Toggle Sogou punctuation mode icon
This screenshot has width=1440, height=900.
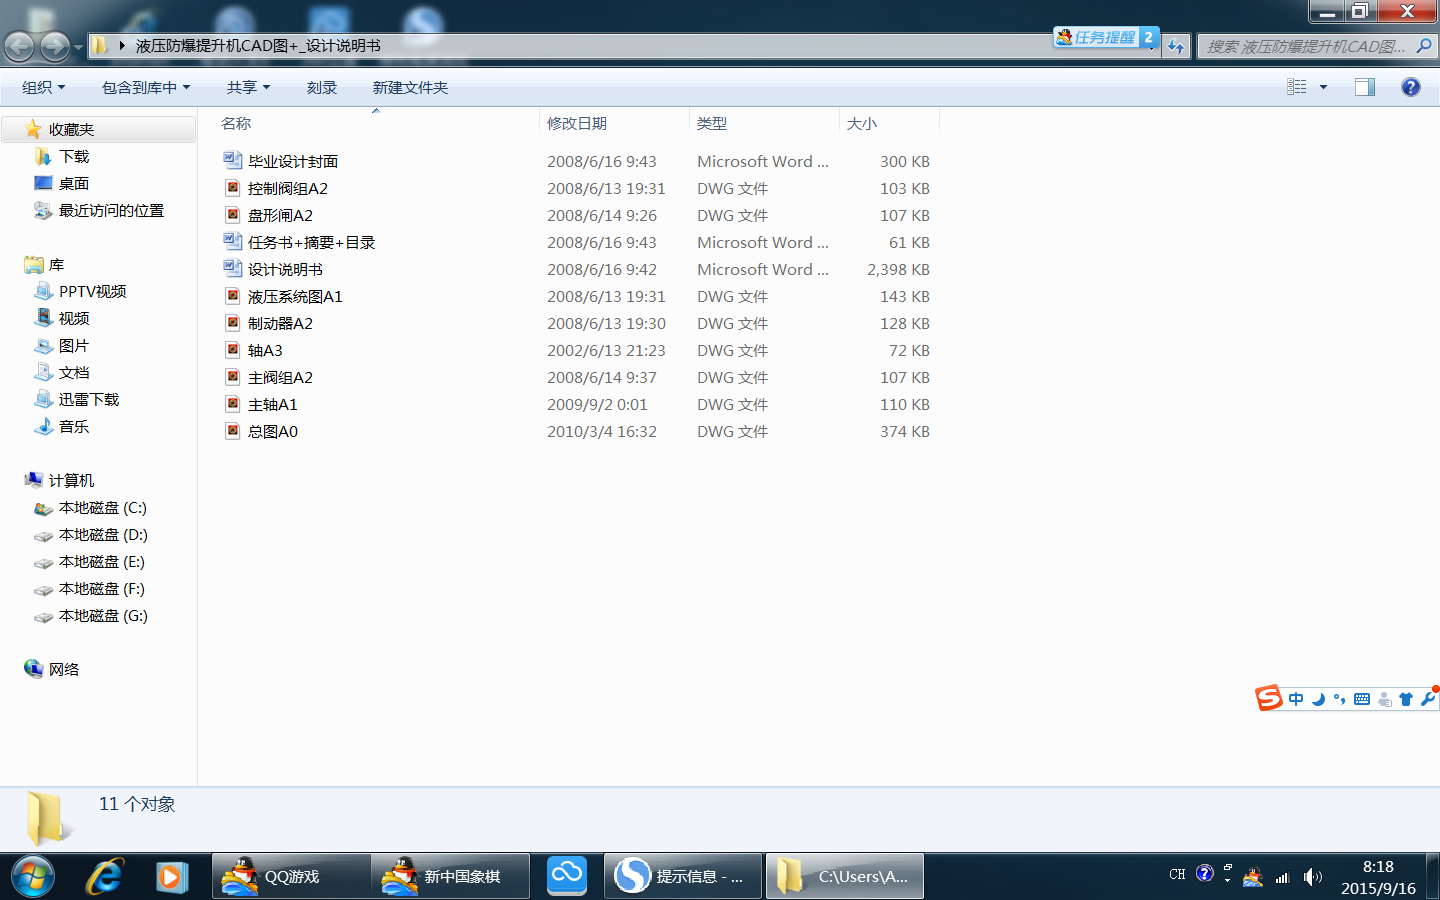1340,699
